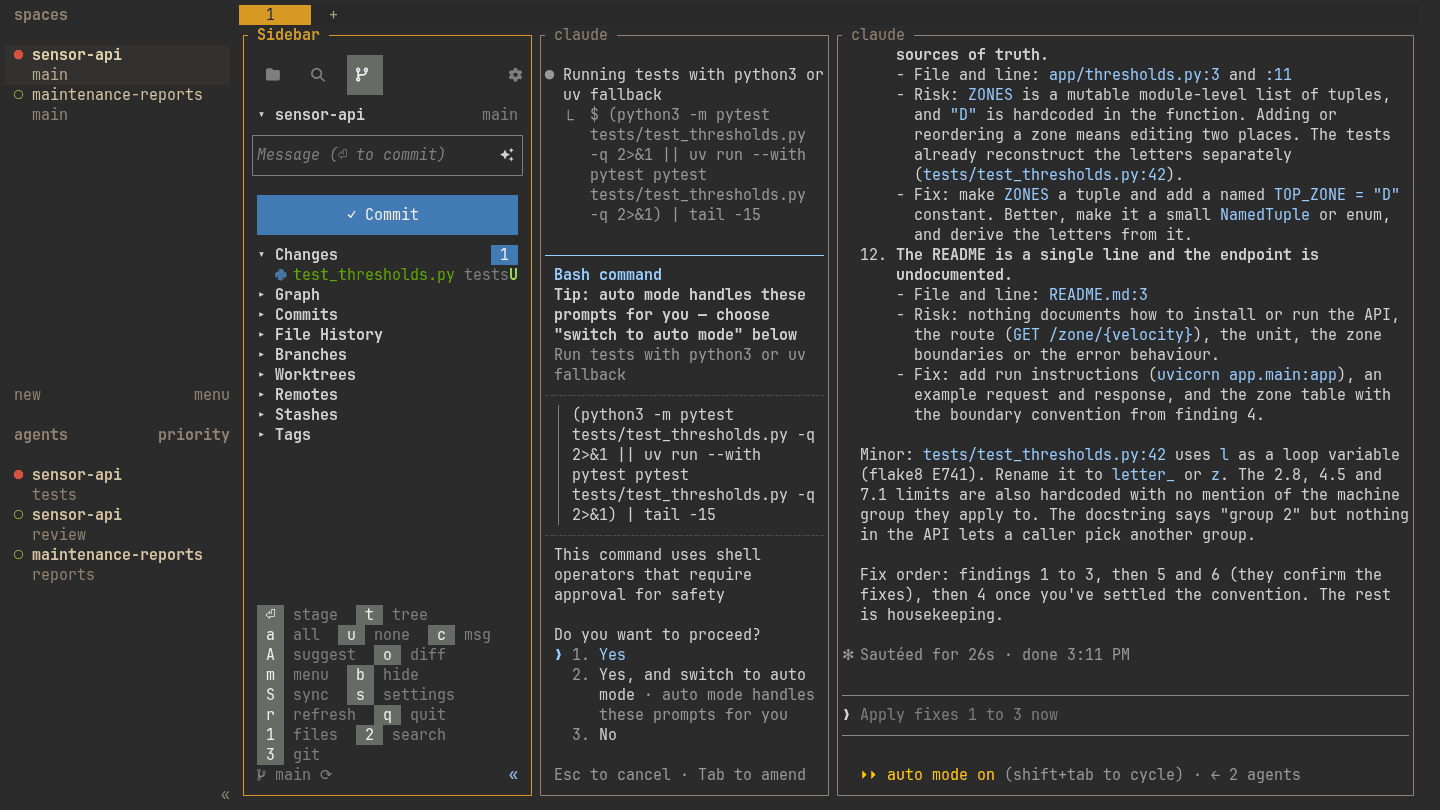Open the app/thresholds.py:3 link
Screen dimensions: 1440x810
click(x=1134, y=75)
